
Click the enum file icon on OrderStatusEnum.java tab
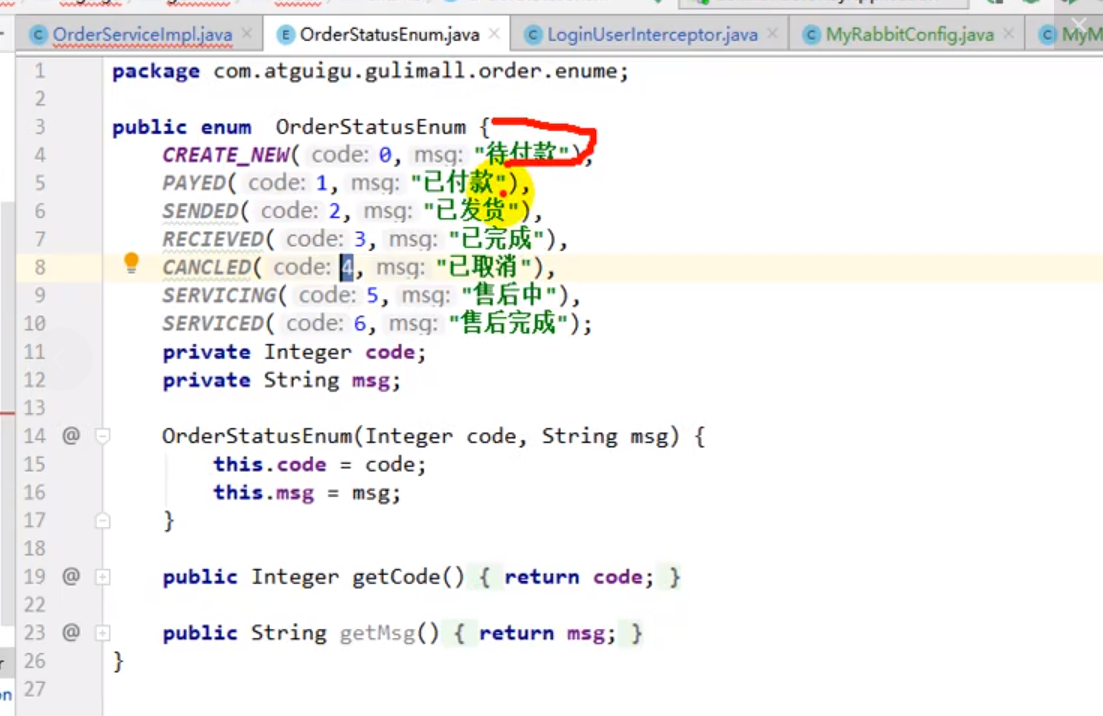[286, 35]
